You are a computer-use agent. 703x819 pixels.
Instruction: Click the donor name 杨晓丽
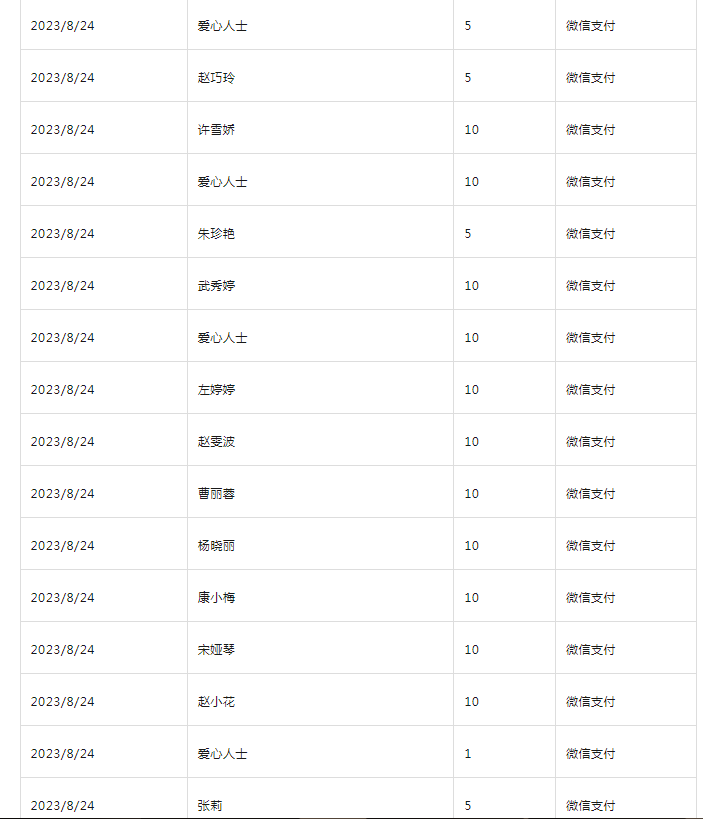[216, 546]
